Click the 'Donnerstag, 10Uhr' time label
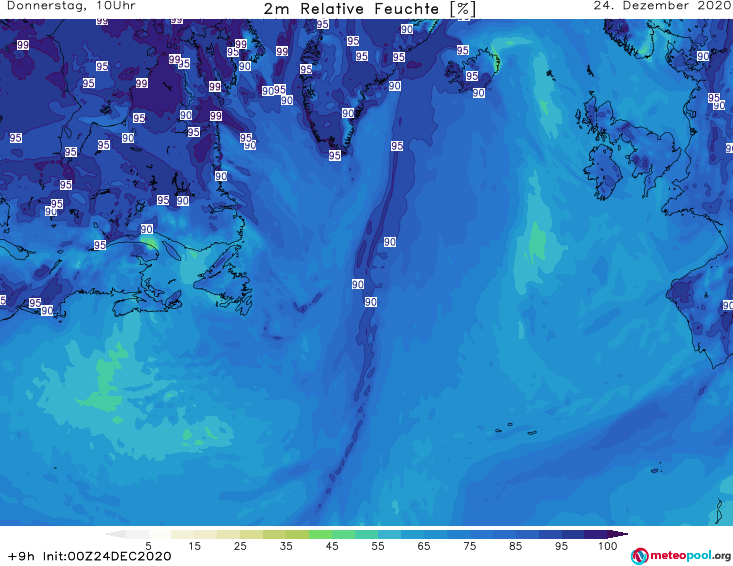The height and width of the screenshot is (566, 733). point(71,6)
